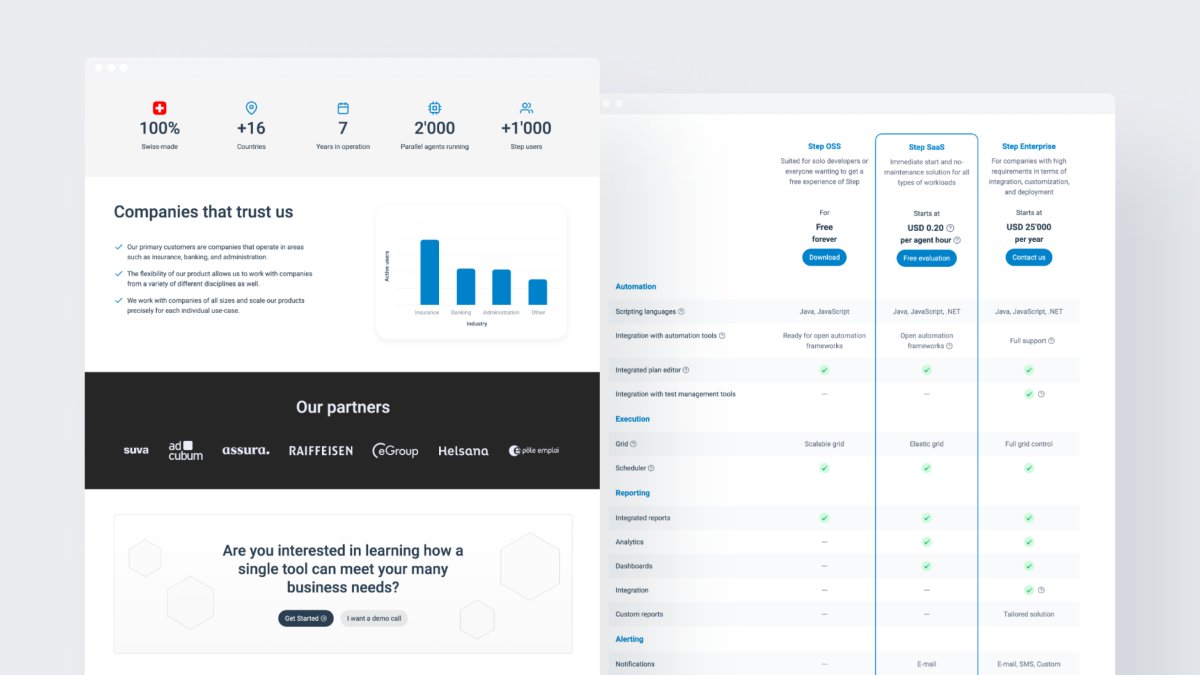Click the Countries location pin icon

251,108
